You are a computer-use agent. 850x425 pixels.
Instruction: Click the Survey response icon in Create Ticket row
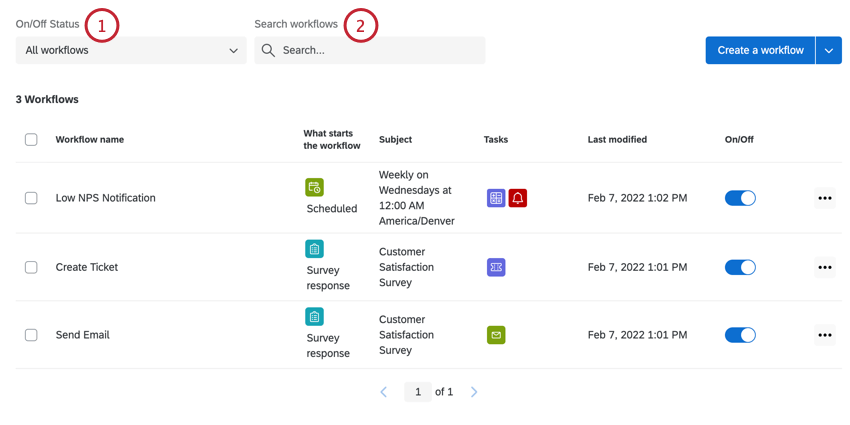tap(314, 249)
